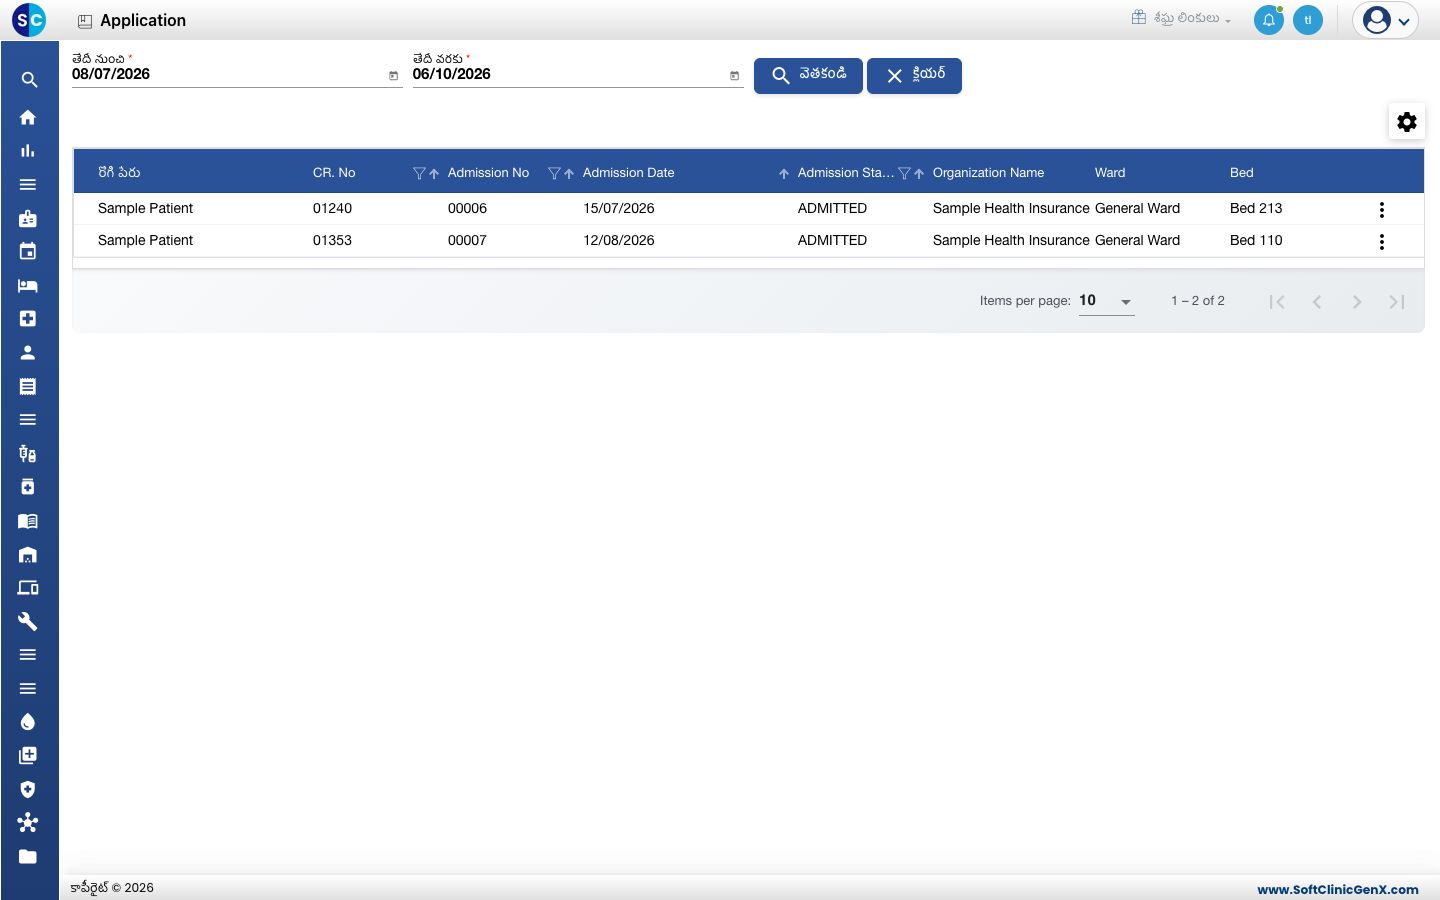The image size is (1440, 900).
Task: Filter the Admission Status column
Action: (904, 174)
